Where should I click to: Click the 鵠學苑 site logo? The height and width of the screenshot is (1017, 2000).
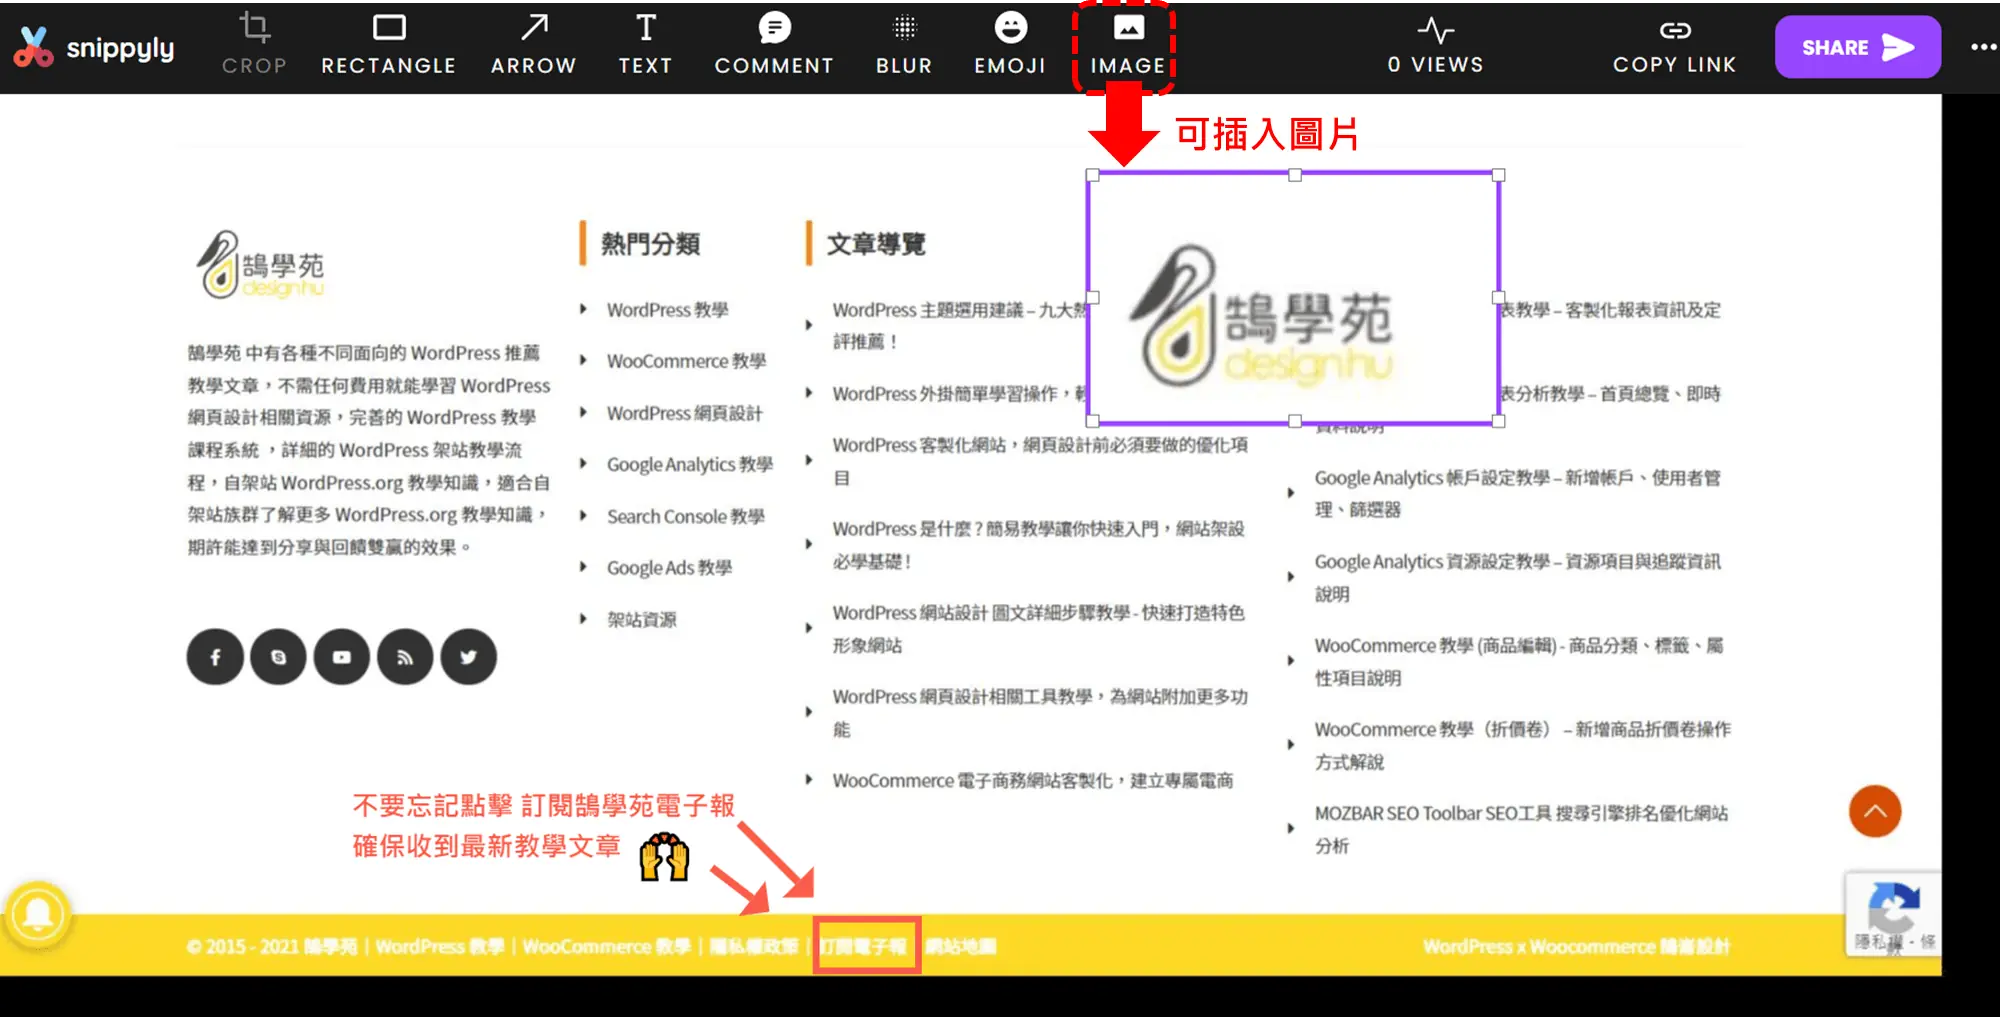click(260, 265)
